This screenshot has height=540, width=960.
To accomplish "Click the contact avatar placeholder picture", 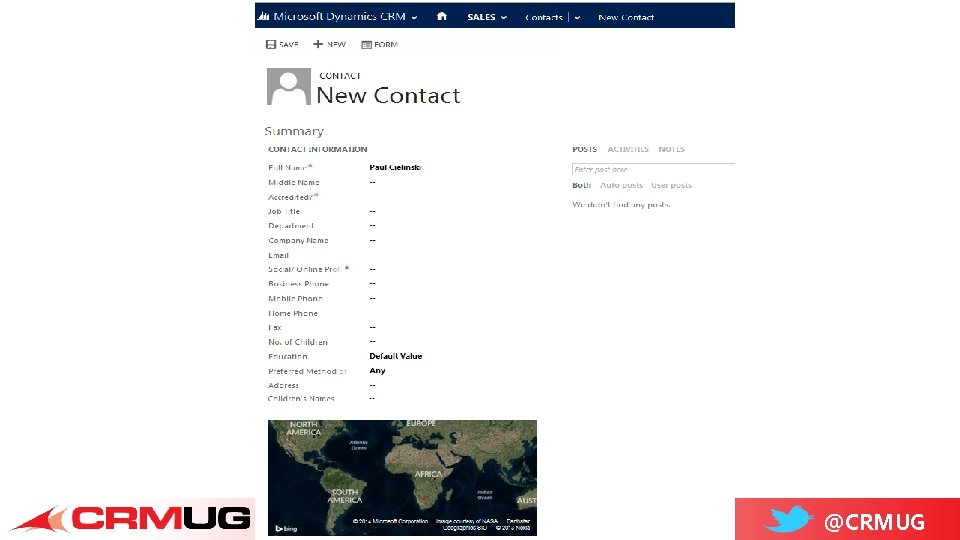I will (288, 86).
